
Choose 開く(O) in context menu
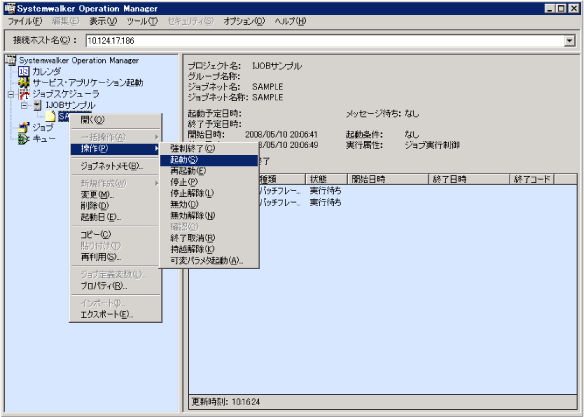click(x=116, y=120)
